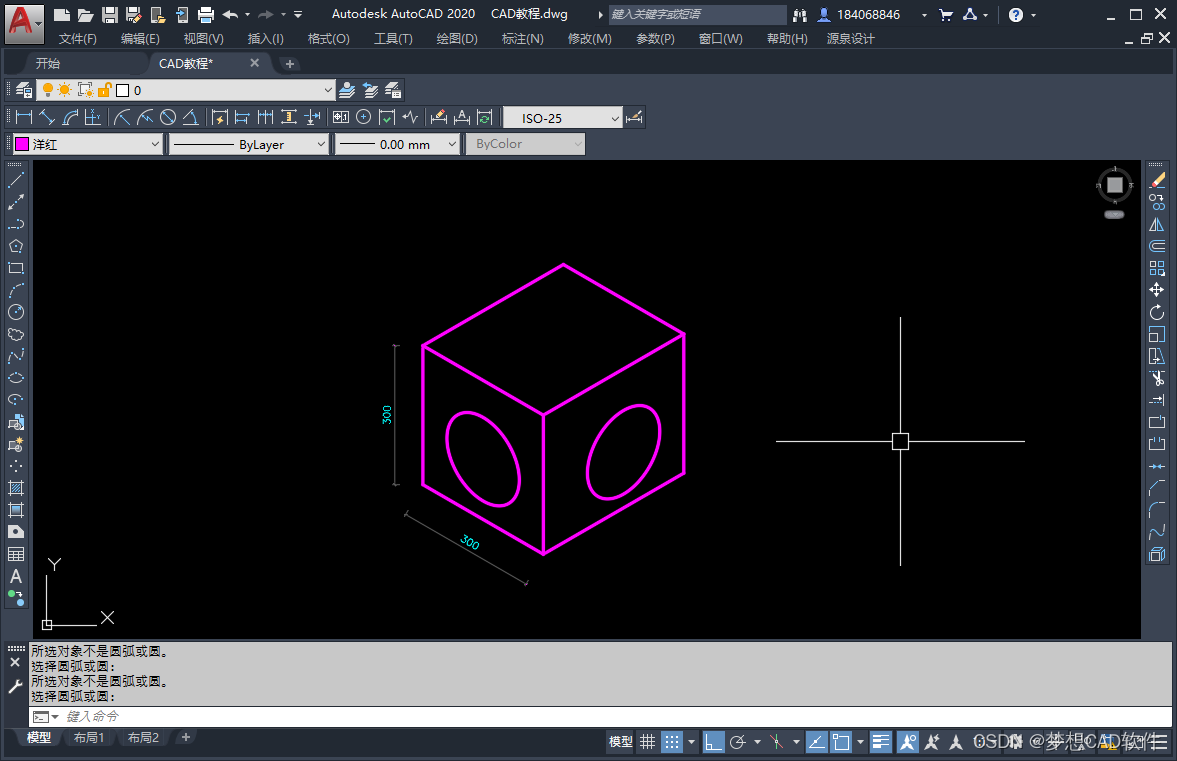Viewport: 1177px width, 761px height.
Task: Open the Hatch tool
Action: [x=16, y=489]
